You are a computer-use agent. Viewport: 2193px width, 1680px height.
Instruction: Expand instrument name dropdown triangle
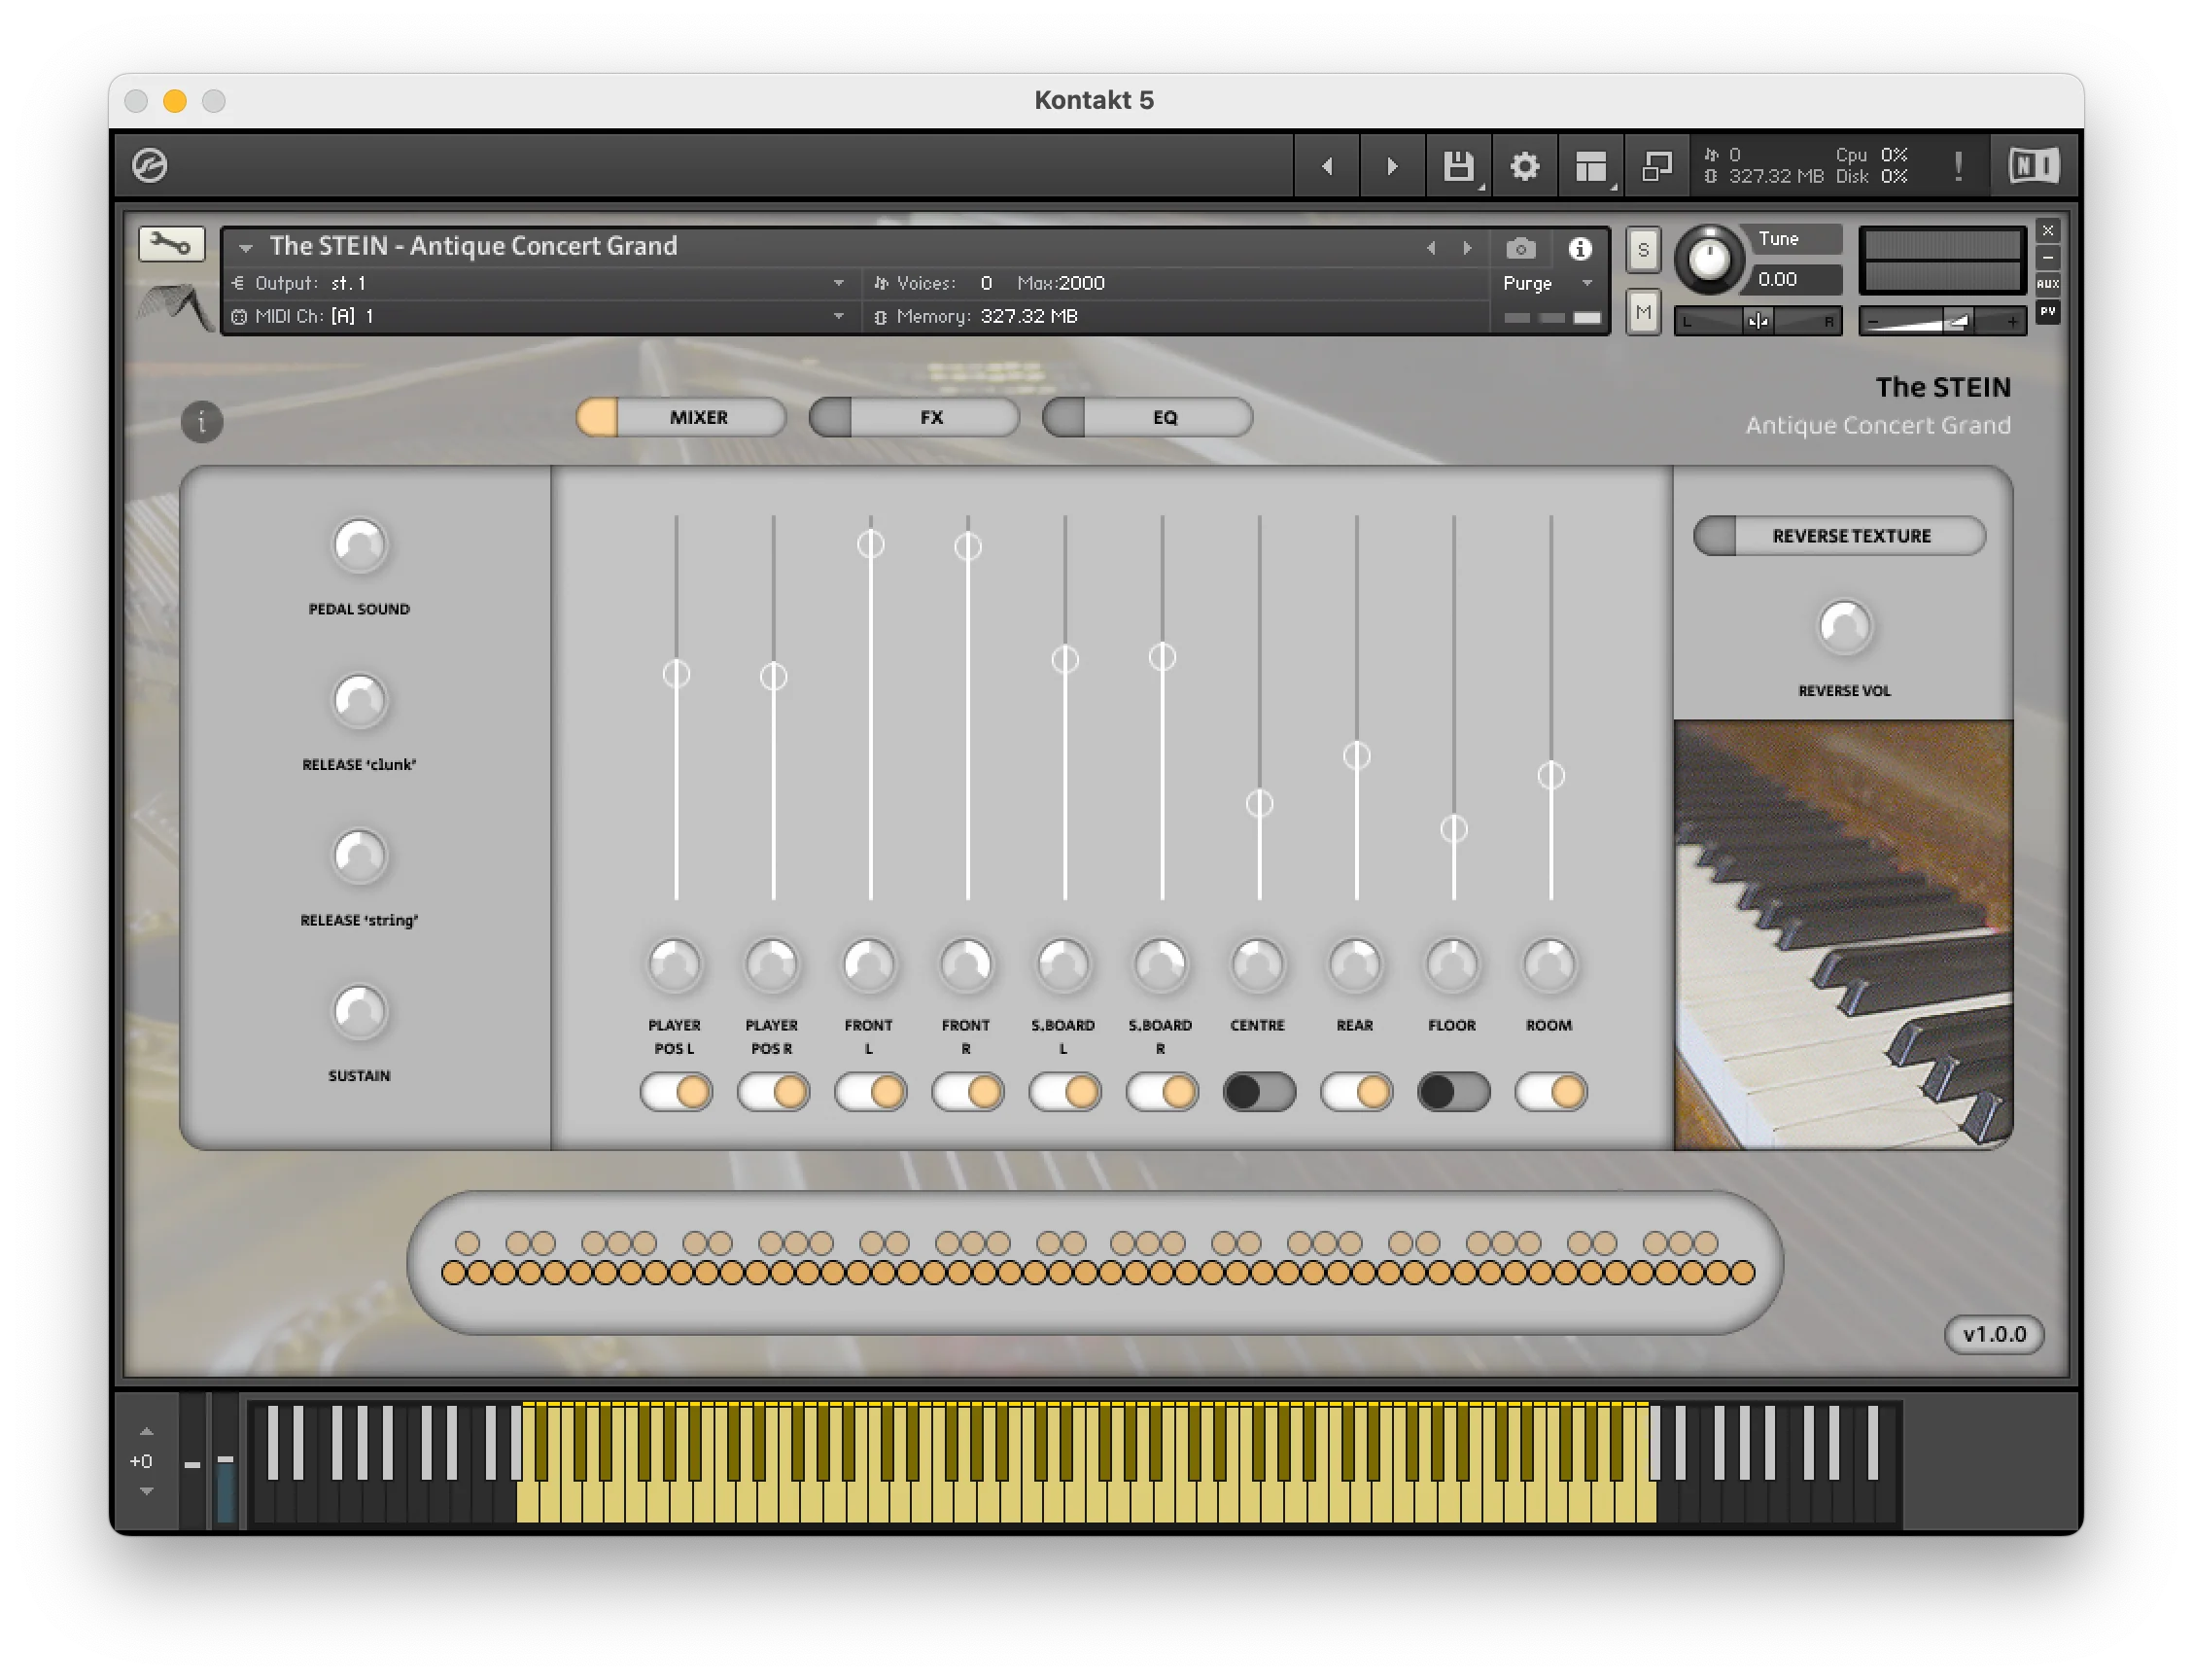pos(245,247)
